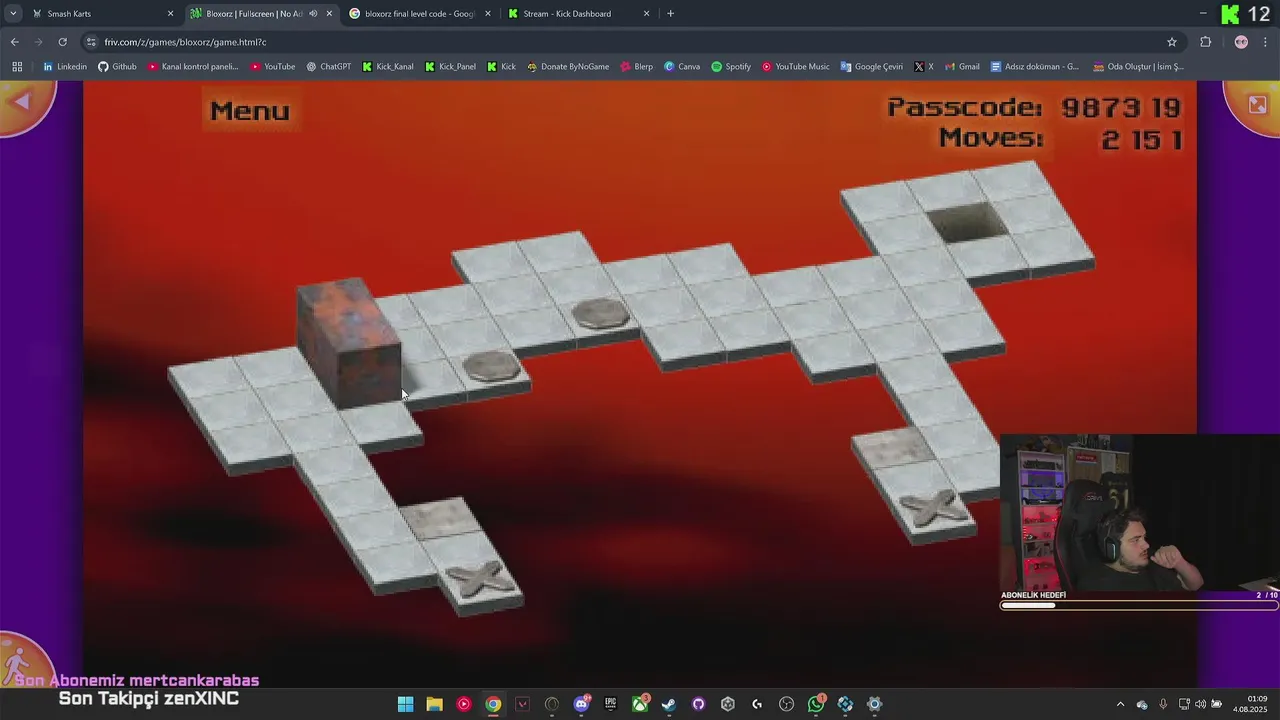The width and height of the screenshot is (1280, 720).
Task: Open GitHub Desktop from the taskbar
Action: click(x=698, y=704)
